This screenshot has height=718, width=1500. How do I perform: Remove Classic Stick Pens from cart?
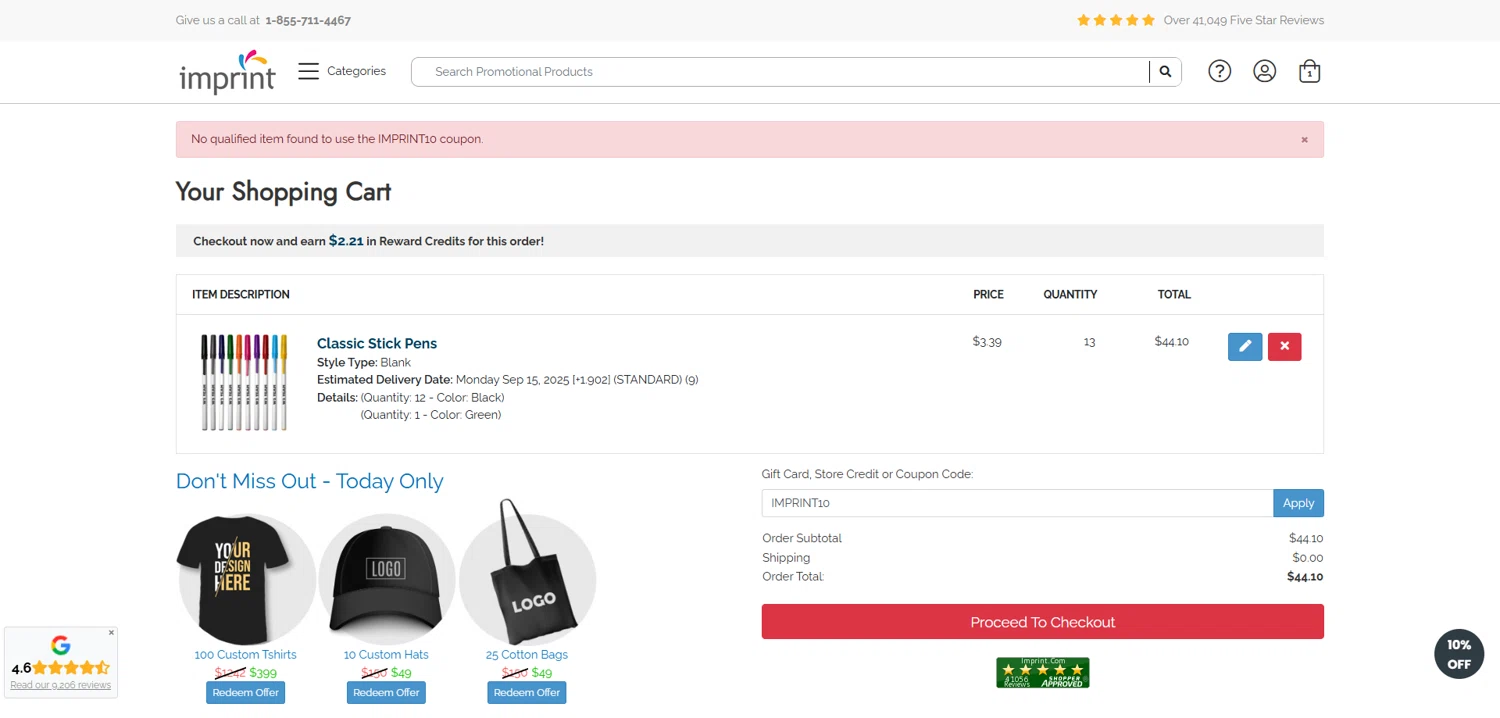1284,346
